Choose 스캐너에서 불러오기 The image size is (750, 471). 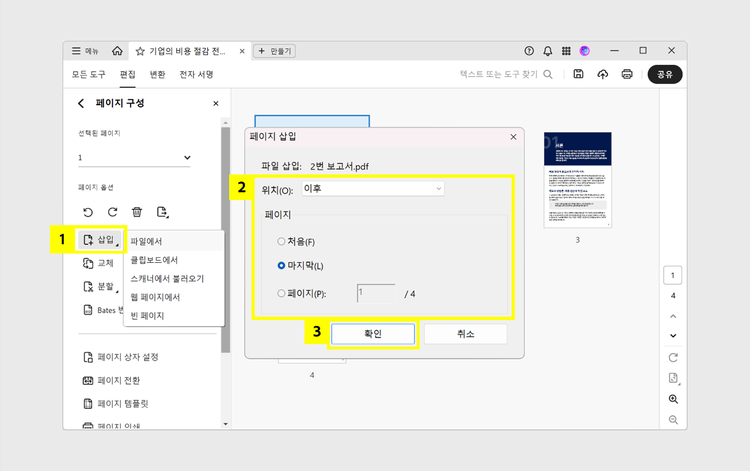tap(174, 279)
